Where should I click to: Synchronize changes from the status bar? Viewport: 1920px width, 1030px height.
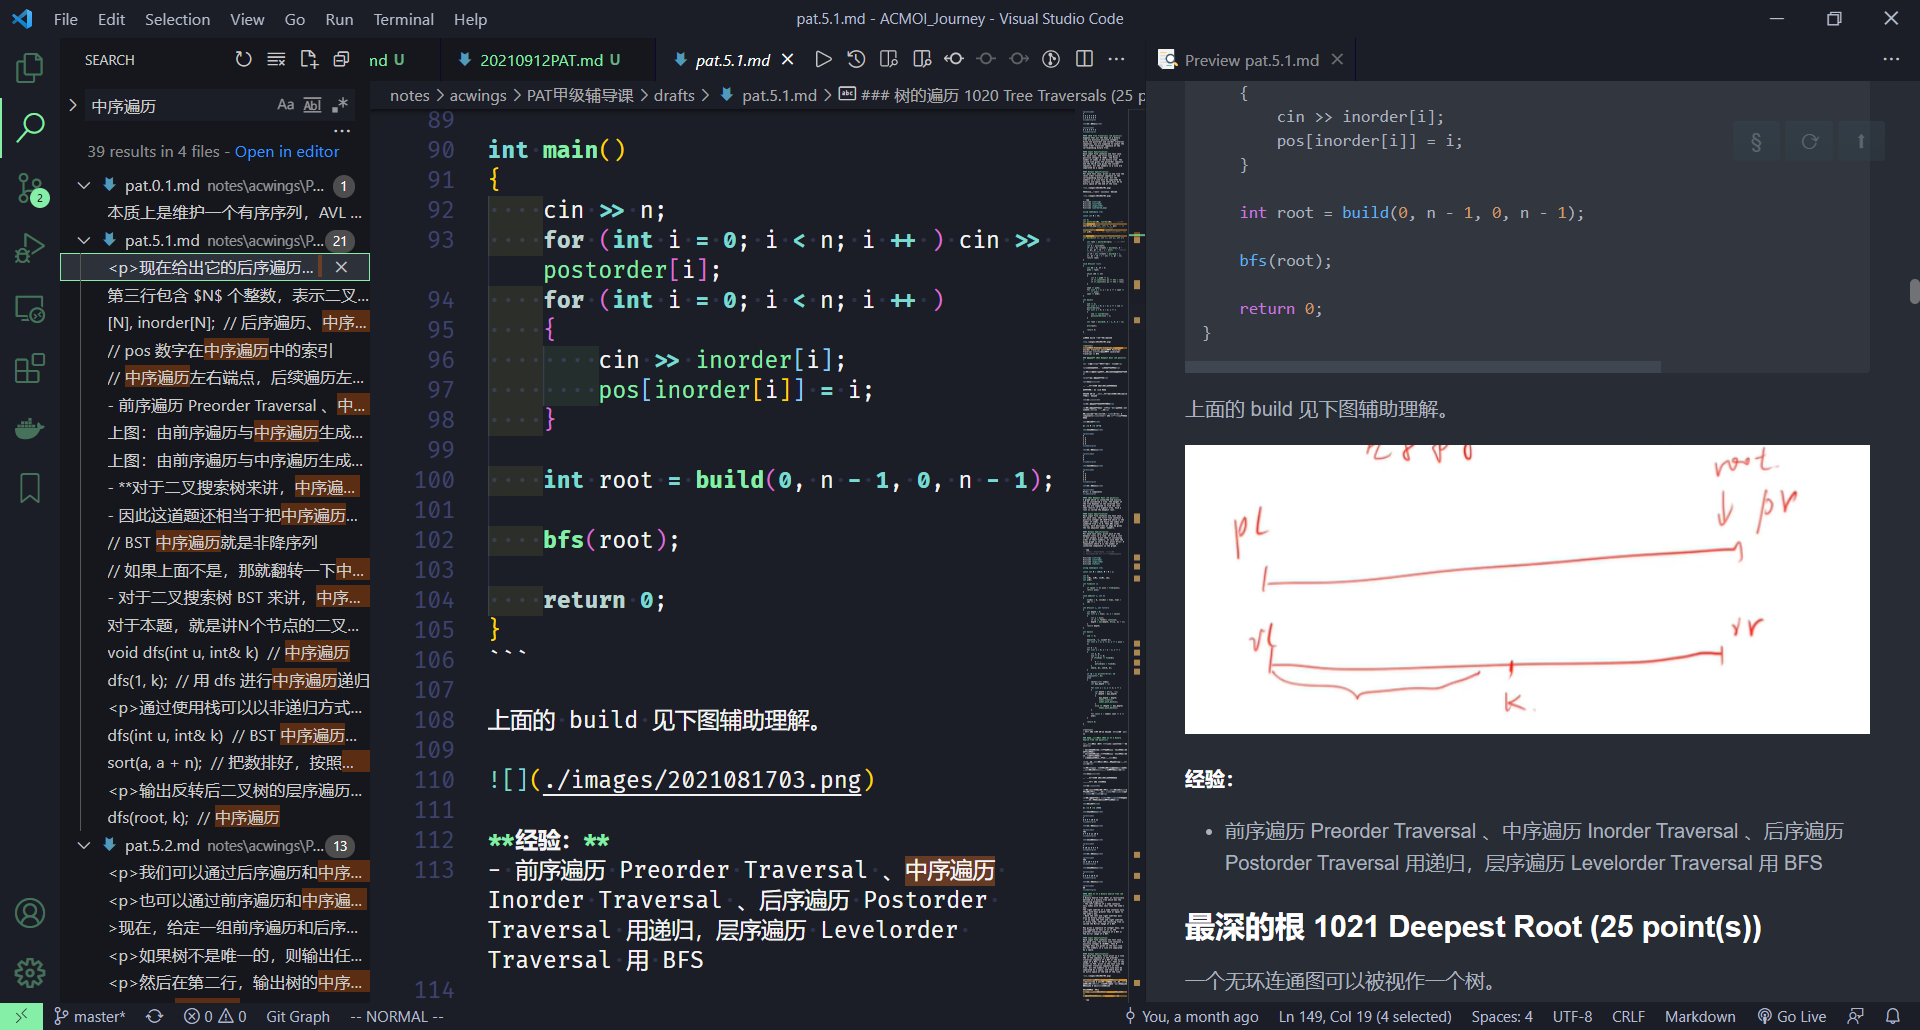[154, 1016]
